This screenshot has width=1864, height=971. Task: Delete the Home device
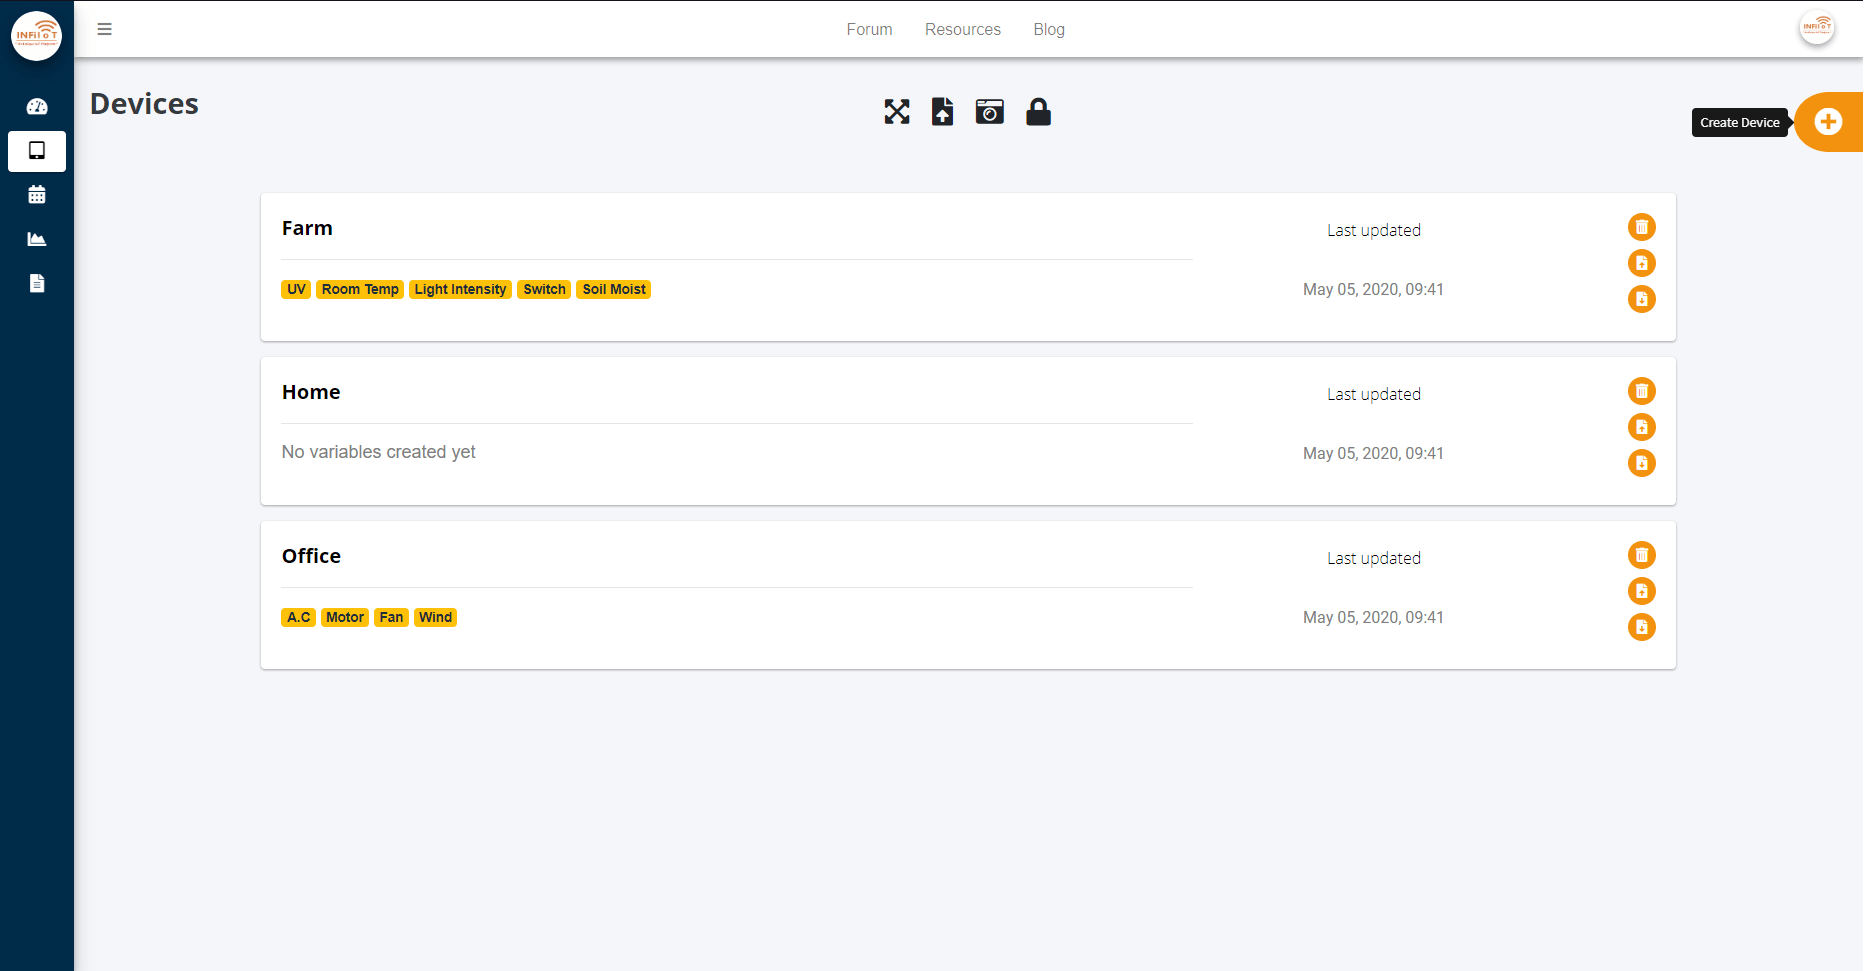[1642, 391]
